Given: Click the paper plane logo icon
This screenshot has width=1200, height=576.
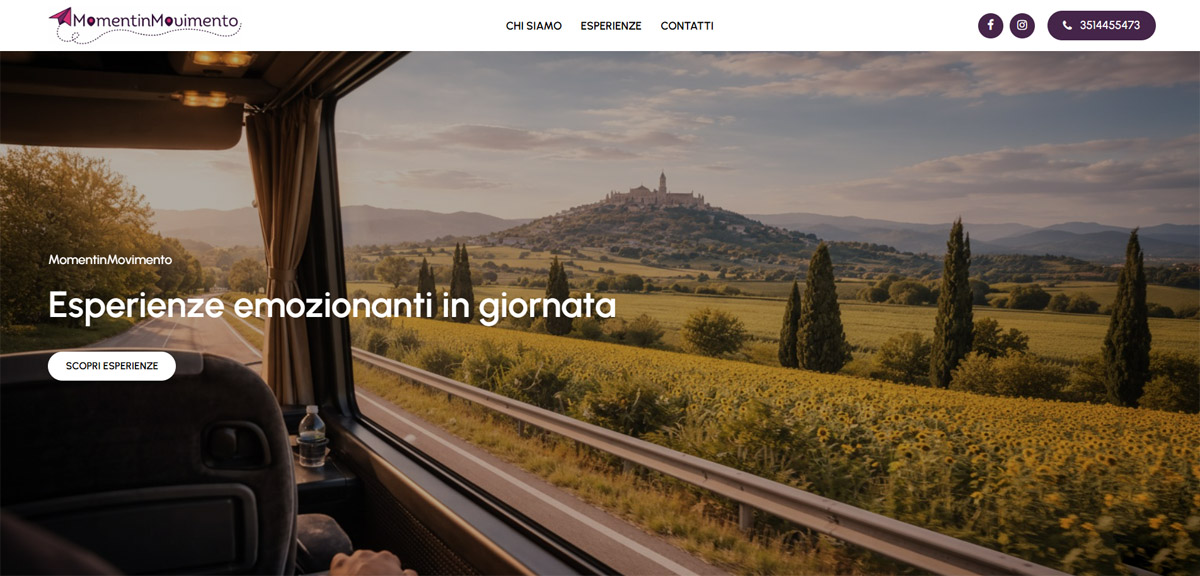Looking at the screenshot, I should click(x=61, y=17).
